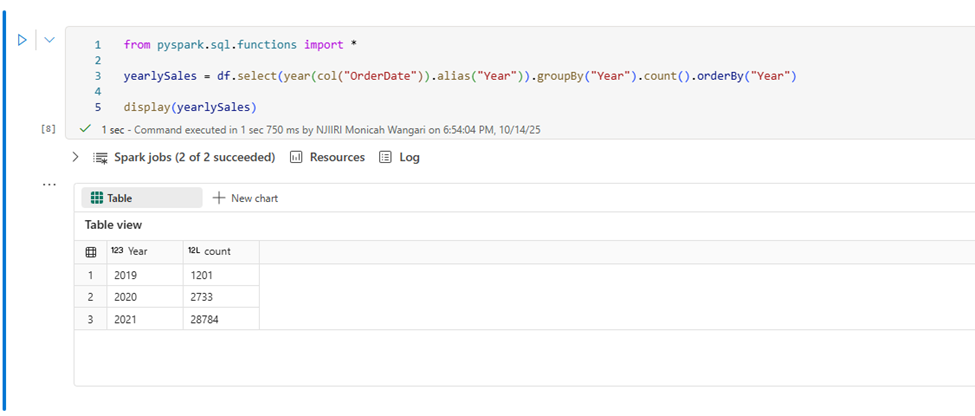Expand the Spark jobs section
Screen dimensions: 975x416
[x=75, y=157]
